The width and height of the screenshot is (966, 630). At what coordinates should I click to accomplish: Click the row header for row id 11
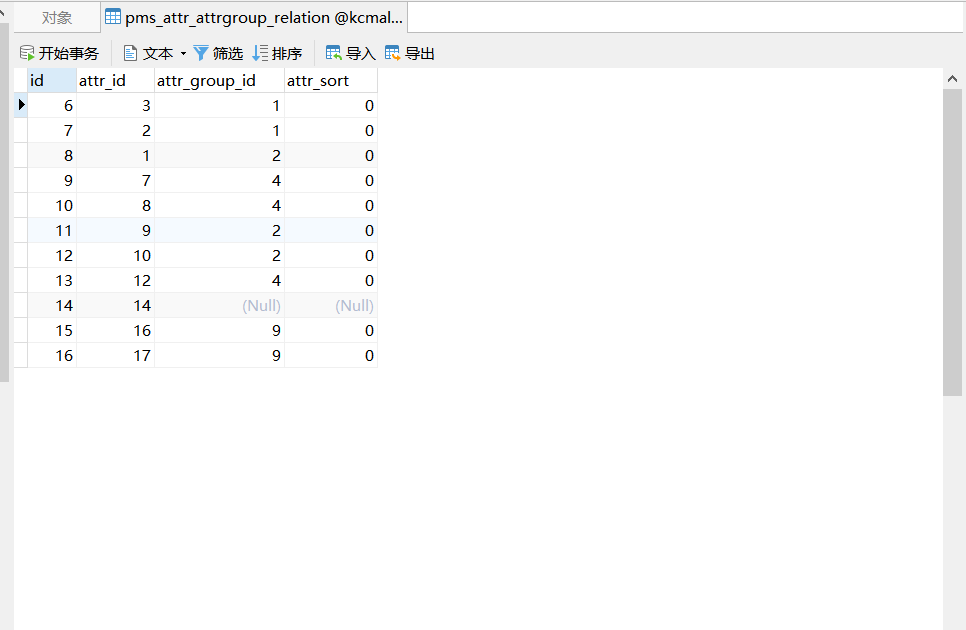pyautogui.click(x=21, y=230)
